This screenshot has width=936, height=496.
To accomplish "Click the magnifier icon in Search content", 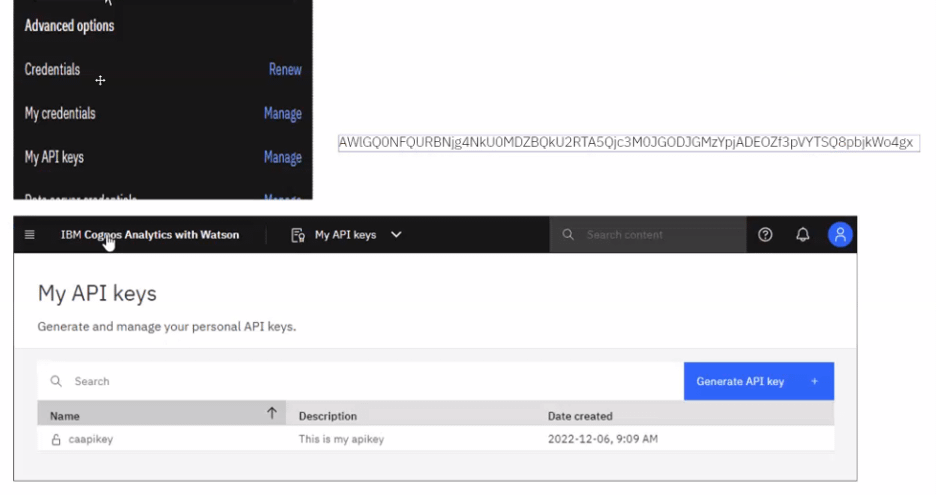I will tap(568, 235).
